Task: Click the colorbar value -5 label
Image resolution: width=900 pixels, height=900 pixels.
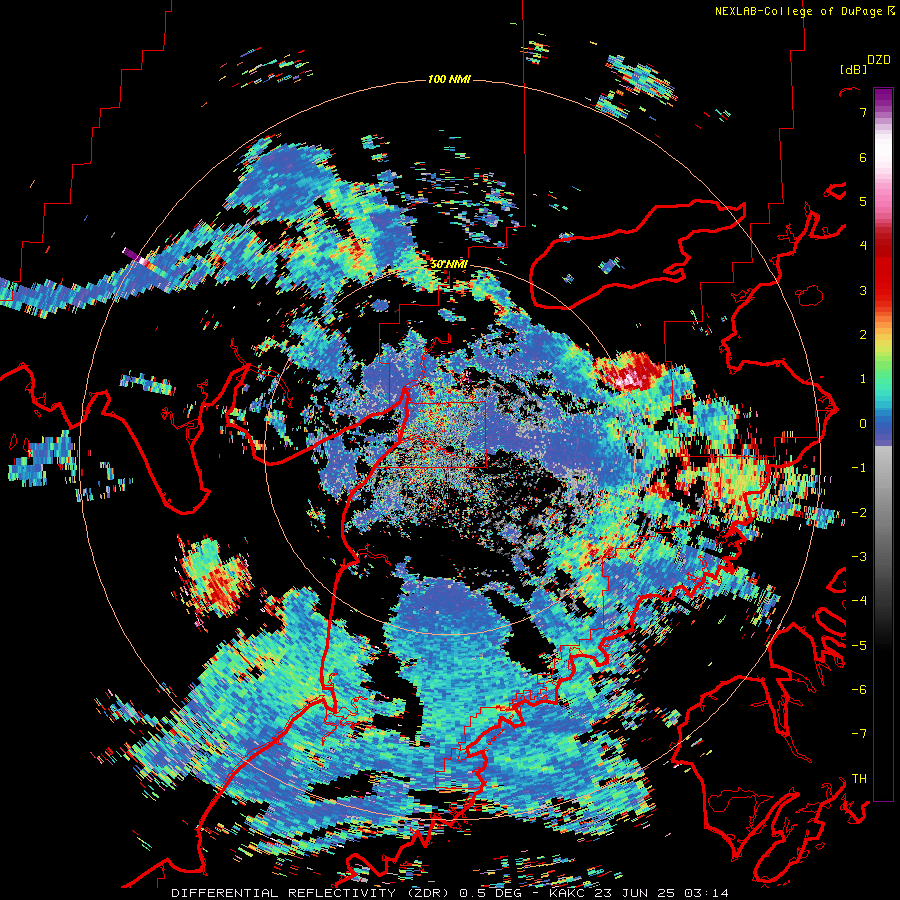Action: [859, 645]
